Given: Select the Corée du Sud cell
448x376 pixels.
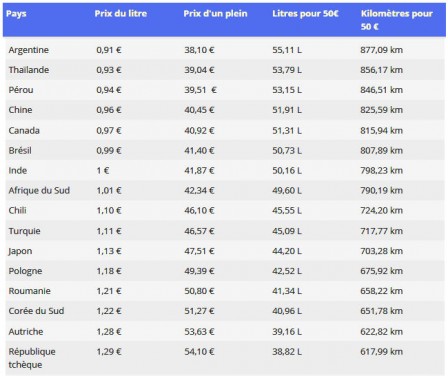Looking at the screenshot, I should (36, 311).
